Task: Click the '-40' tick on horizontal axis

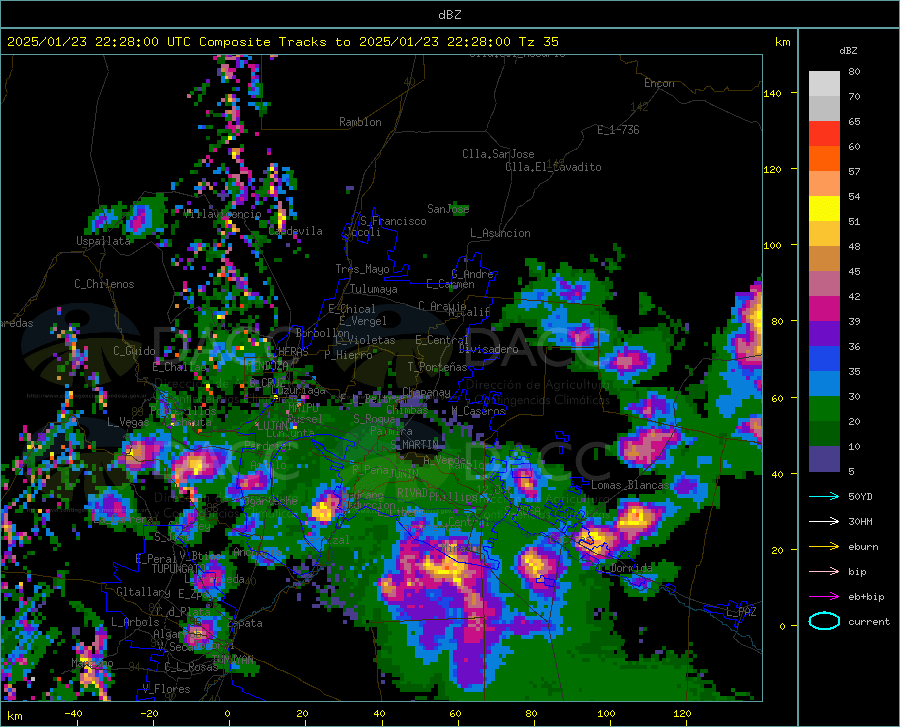Action: pos(73,714)
